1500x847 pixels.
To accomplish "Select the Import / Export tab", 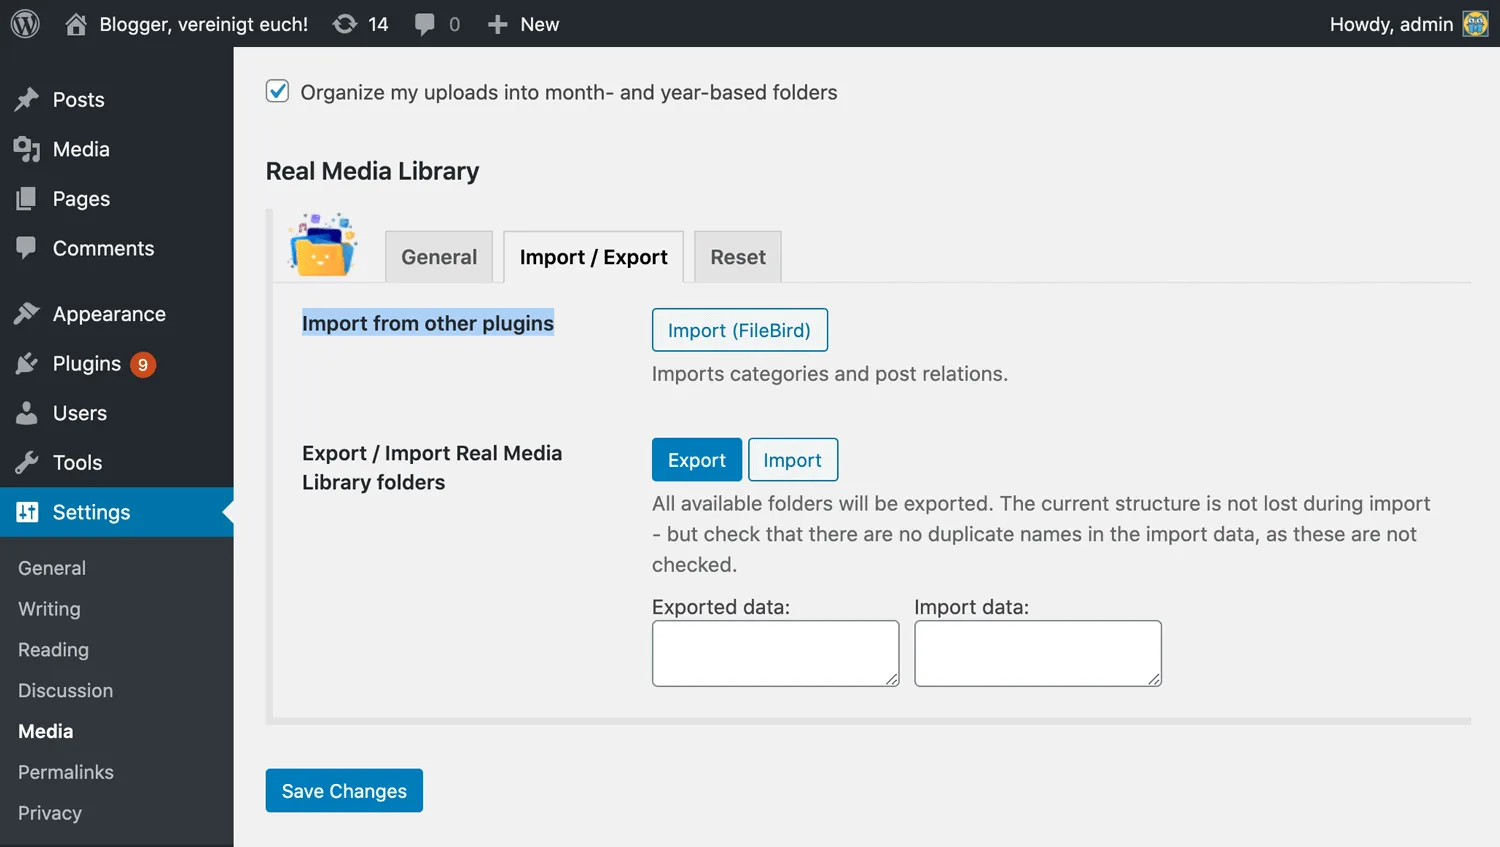I will [593, 257].
